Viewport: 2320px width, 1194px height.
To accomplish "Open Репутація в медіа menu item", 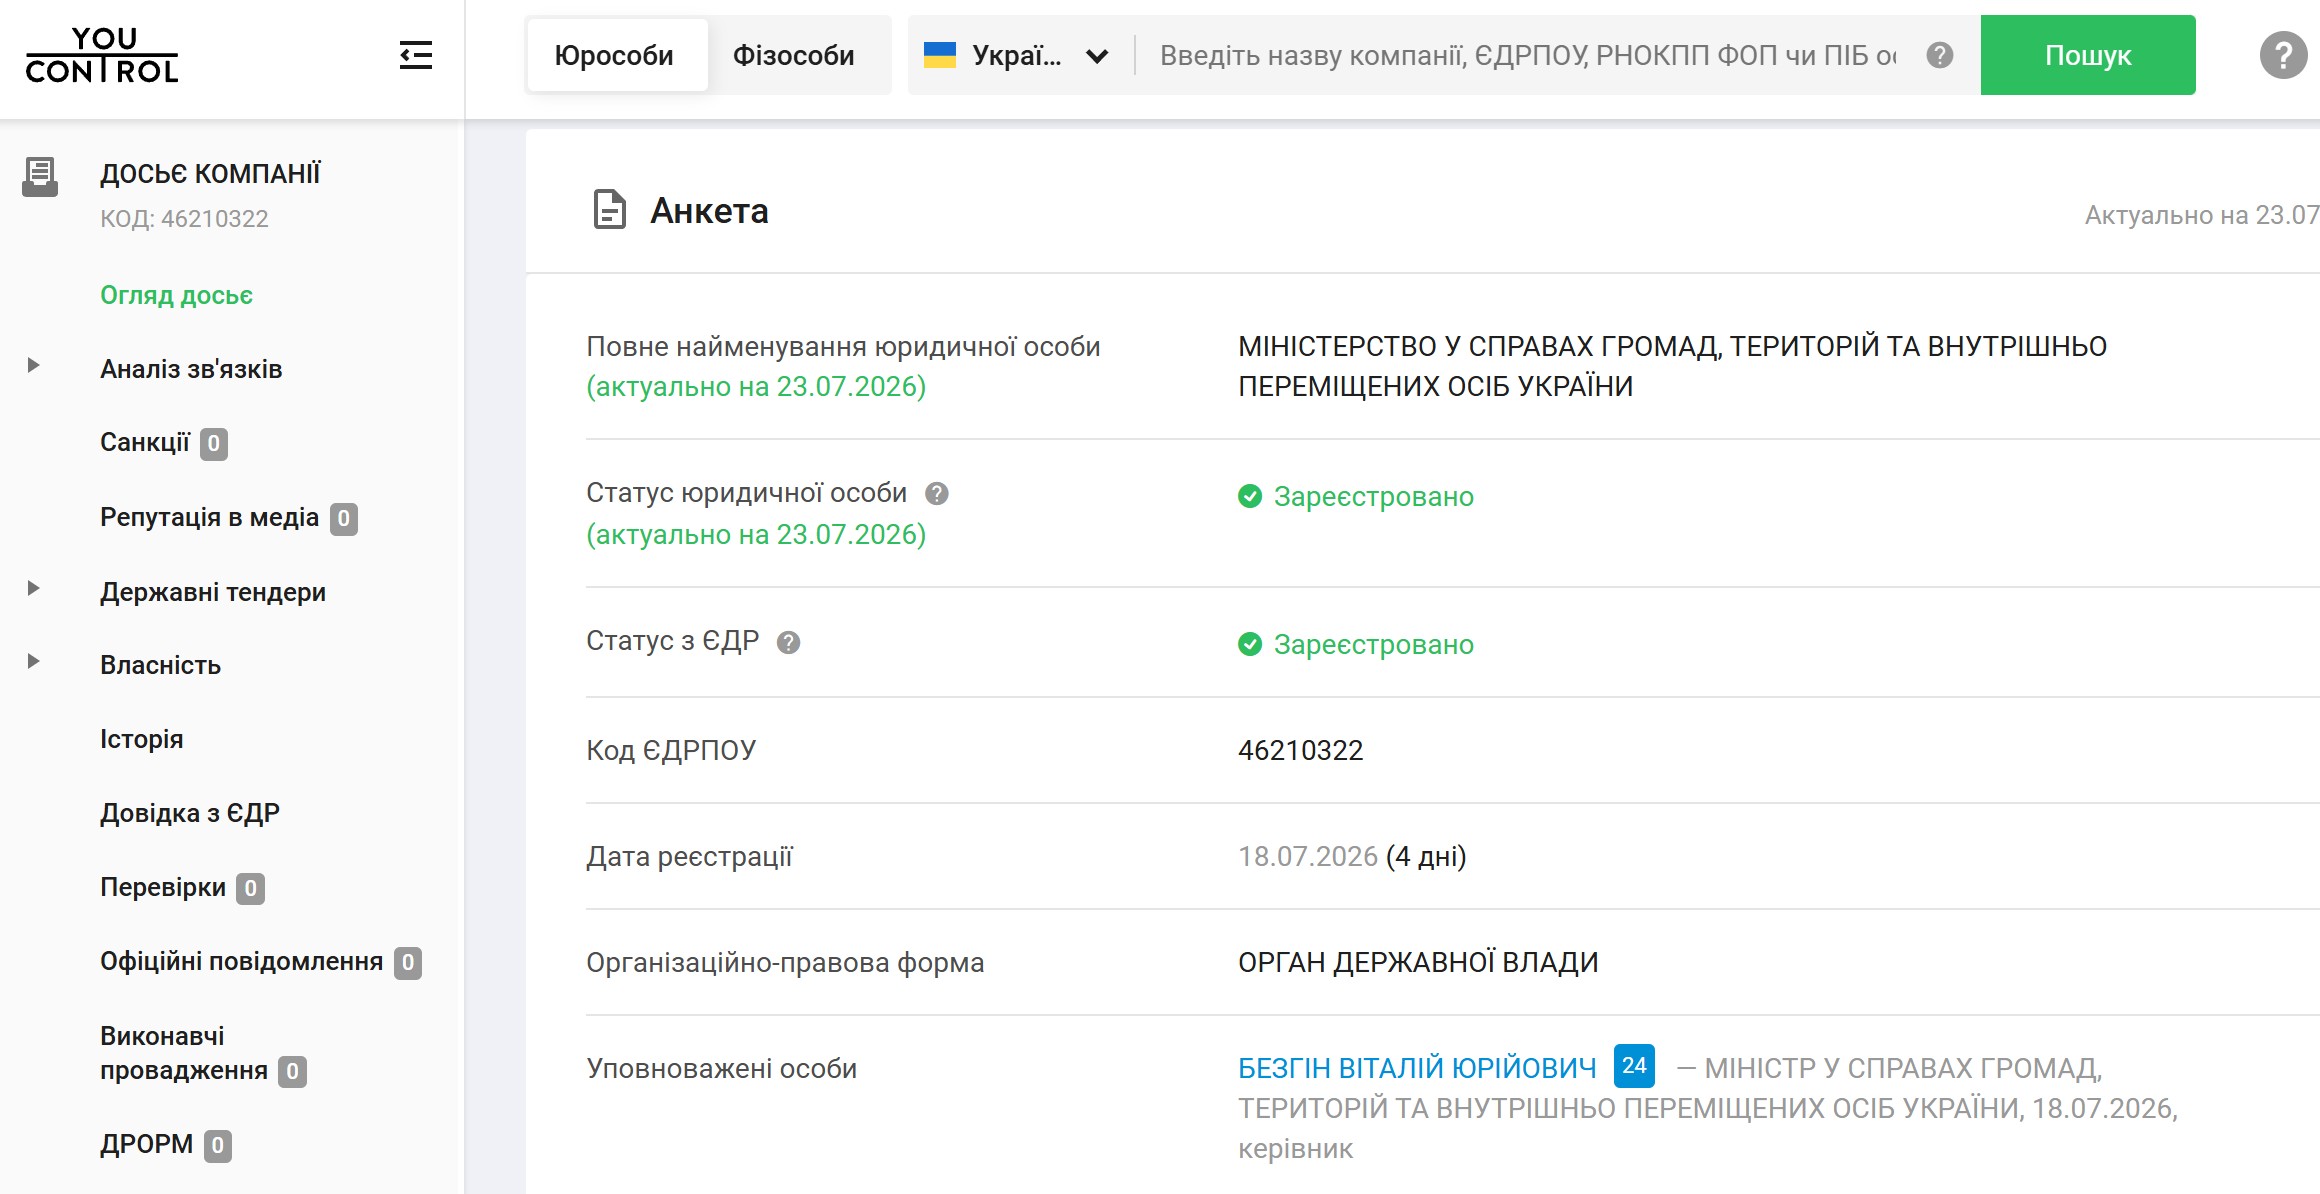I will click(x=209, y=517).
